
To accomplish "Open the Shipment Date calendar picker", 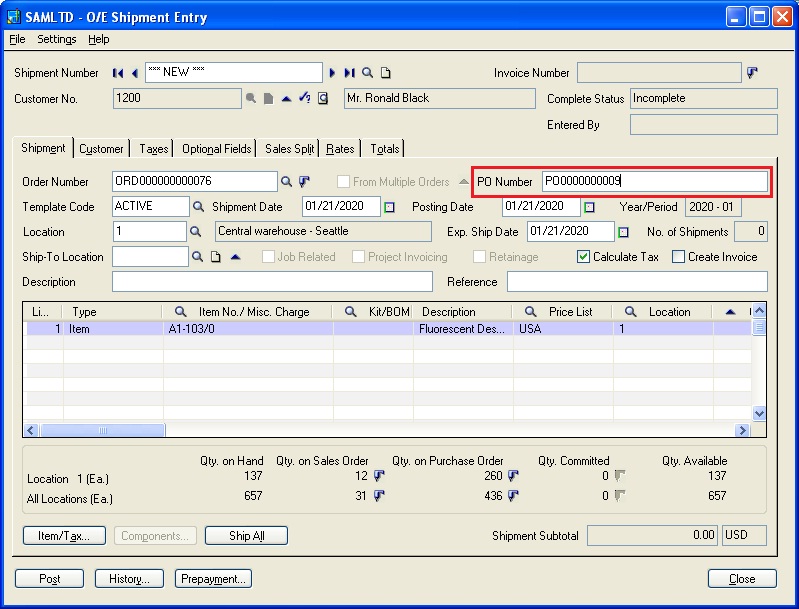I will pyautogui.click(x=390, y=207).
